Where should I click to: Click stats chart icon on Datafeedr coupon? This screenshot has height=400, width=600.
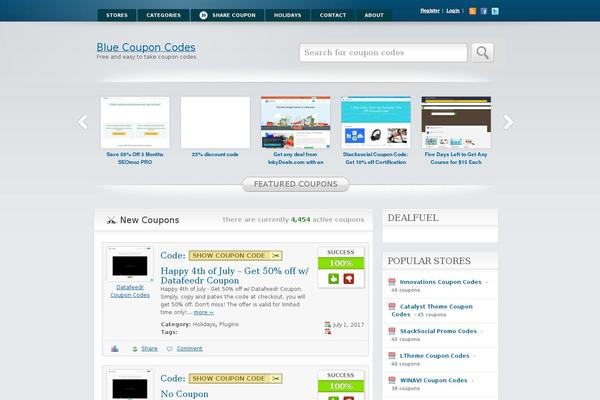point(115,349)
